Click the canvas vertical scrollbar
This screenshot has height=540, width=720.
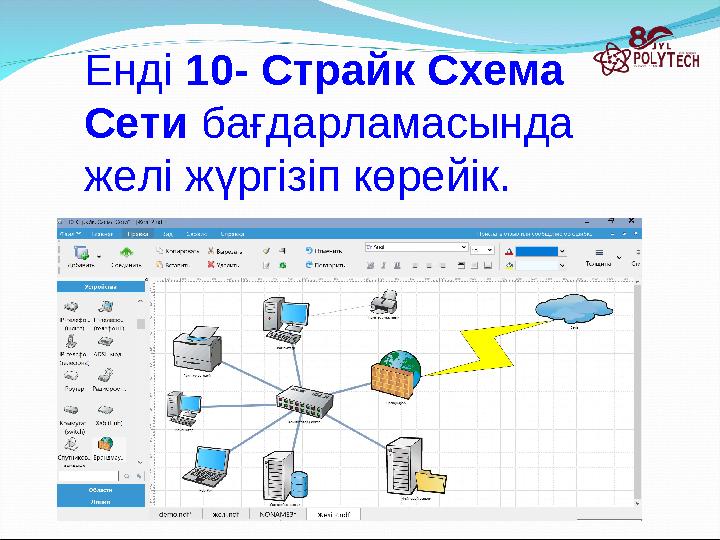(x=637, y=393)
